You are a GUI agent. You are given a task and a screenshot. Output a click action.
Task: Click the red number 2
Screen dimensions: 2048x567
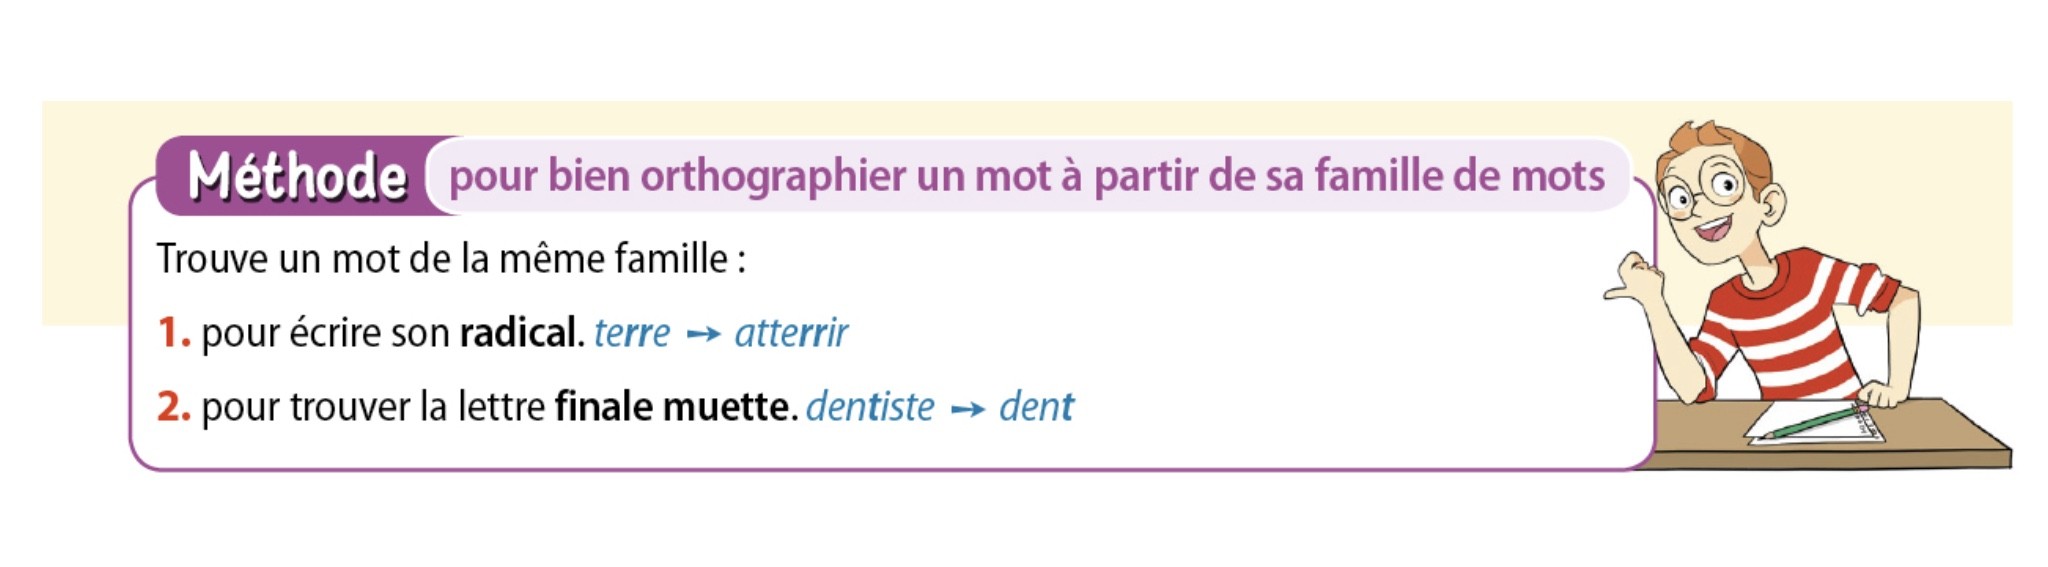[174, 407]
